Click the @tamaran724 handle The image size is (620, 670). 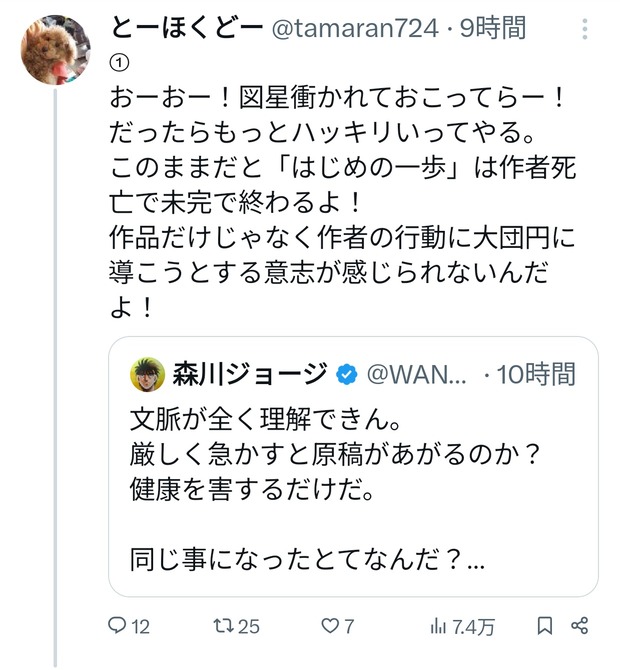[355, 29]
